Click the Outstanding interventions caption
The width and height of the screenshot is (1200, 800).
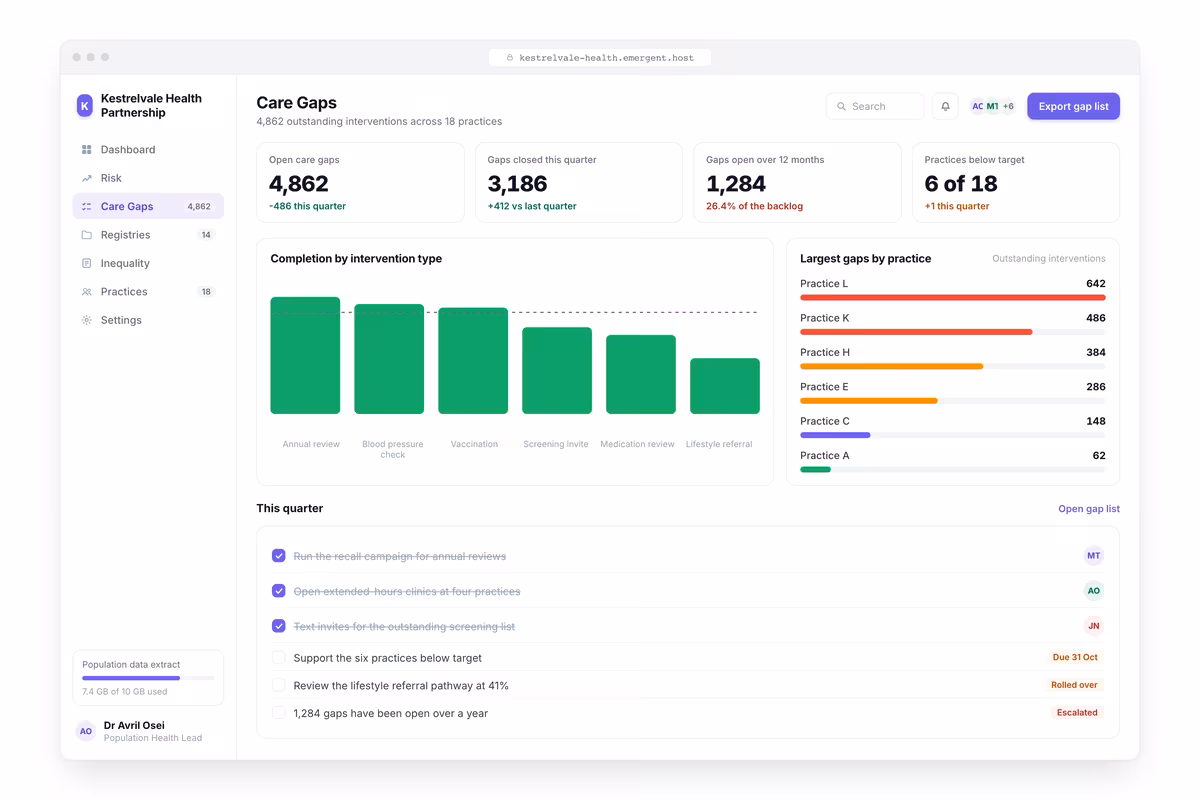[1049, 259]
